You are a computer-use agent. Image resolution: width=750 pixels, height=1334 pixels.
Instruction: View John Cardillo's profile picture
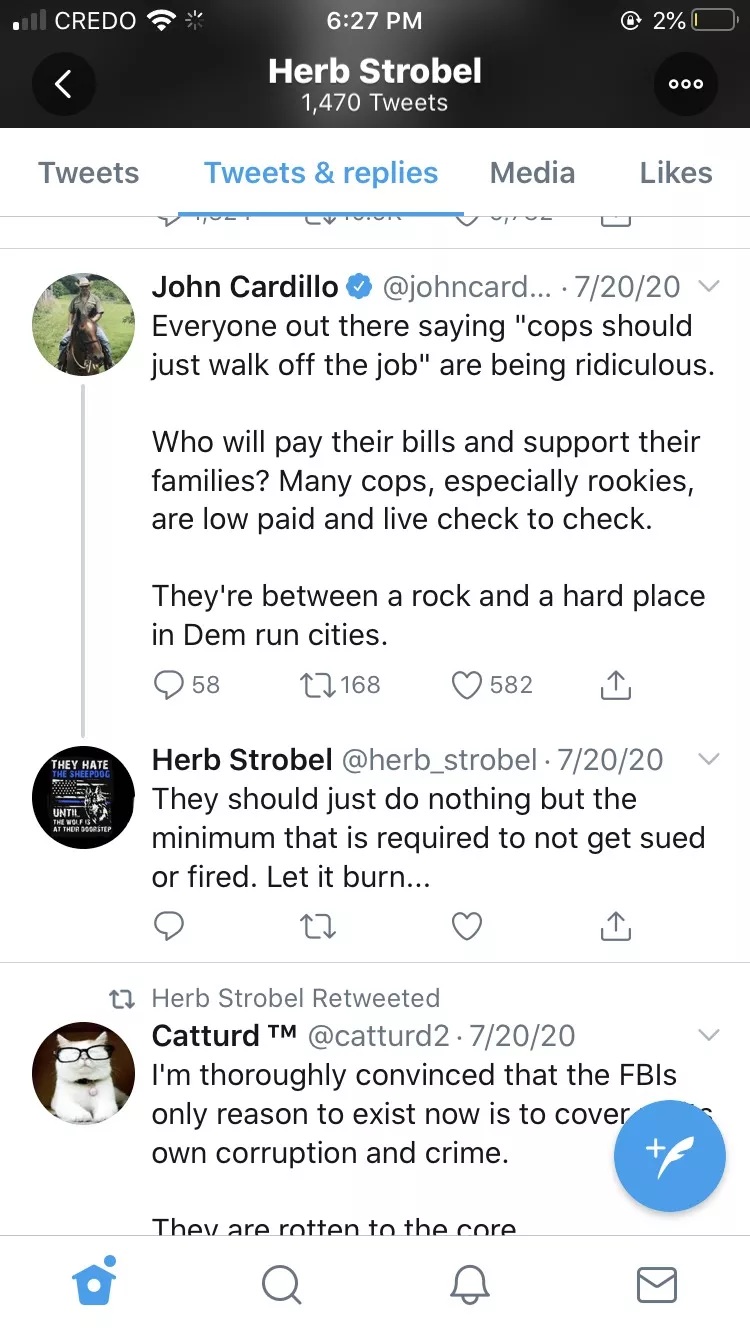click(x=84, y=323)
